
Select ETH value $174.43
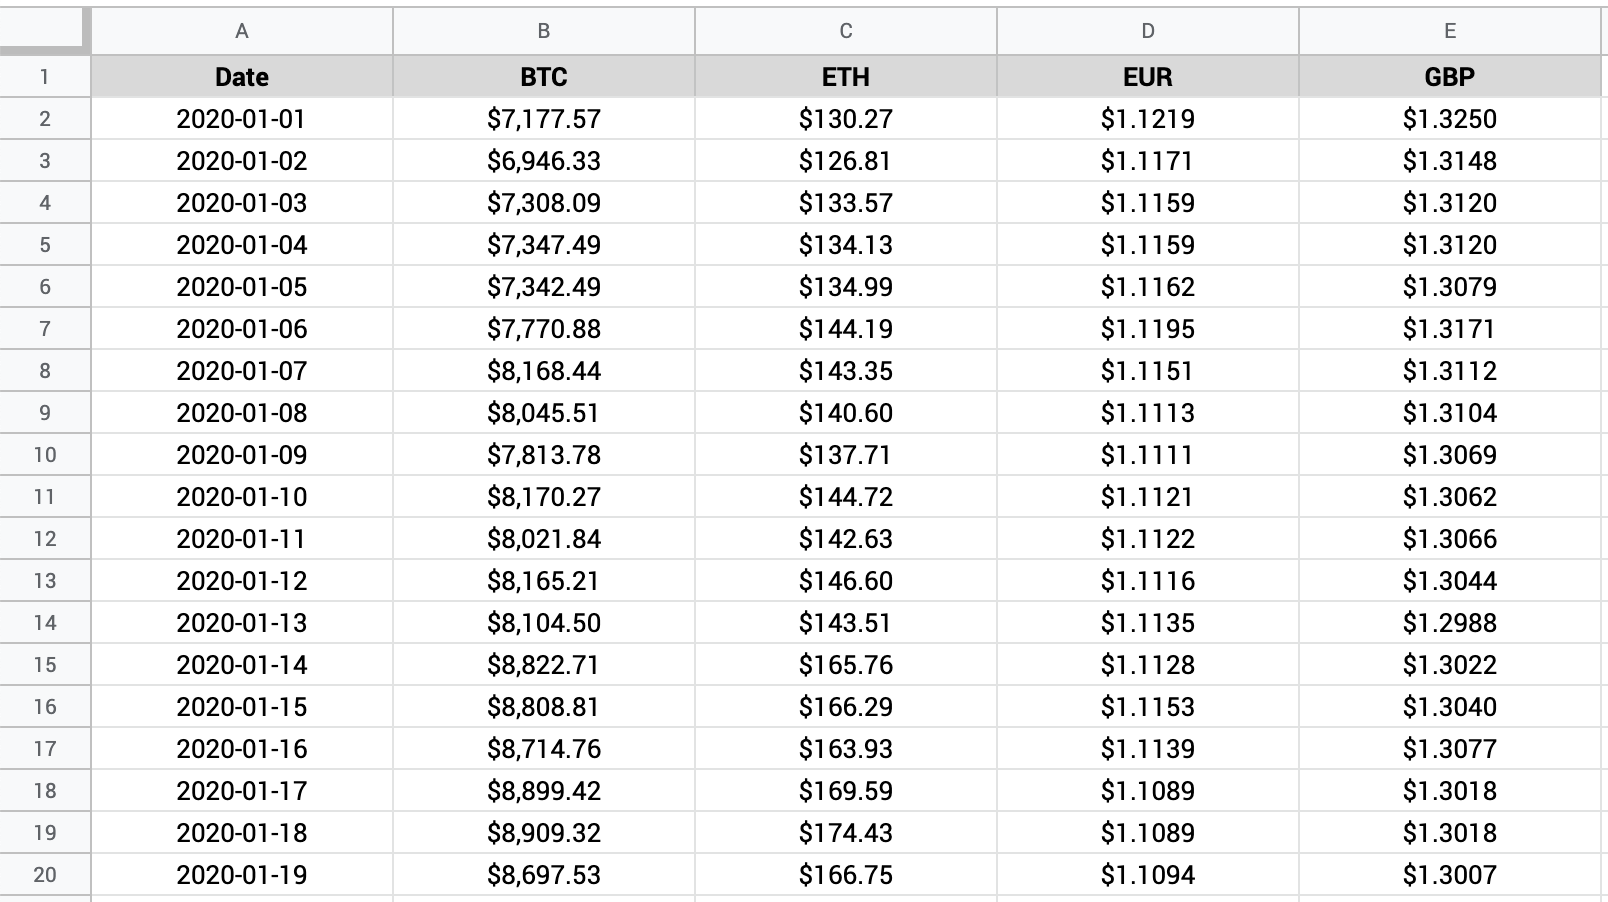tap(846, 833)
